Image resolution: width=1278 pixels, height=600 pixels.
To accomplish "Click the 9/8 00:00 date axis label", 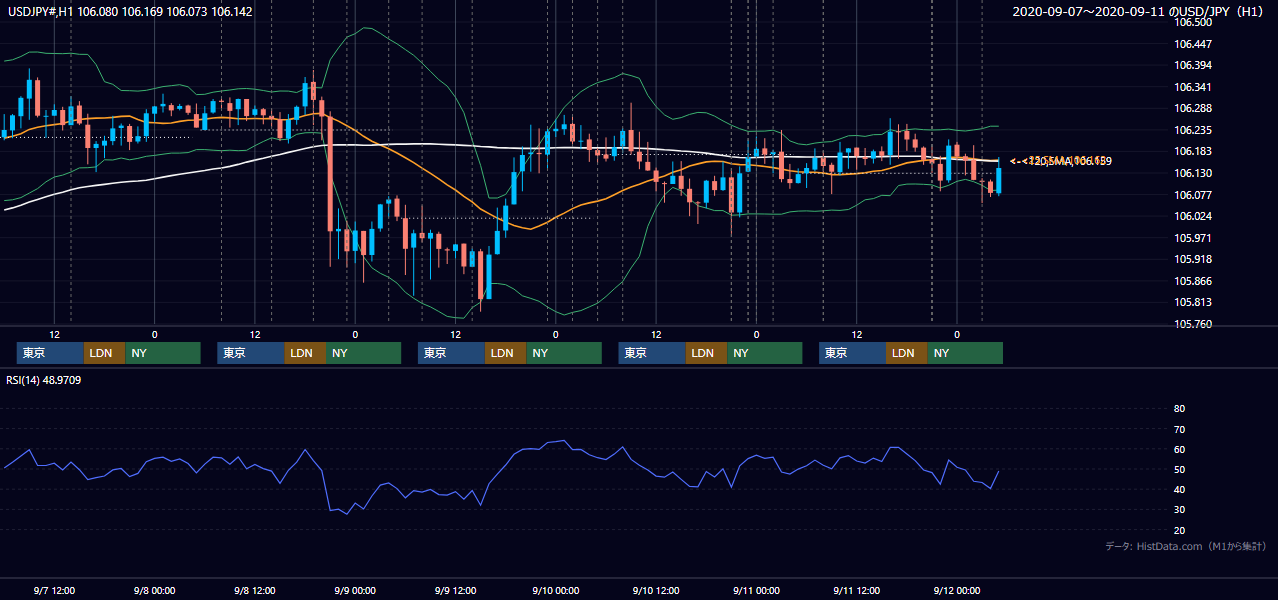I will point(154,590).
